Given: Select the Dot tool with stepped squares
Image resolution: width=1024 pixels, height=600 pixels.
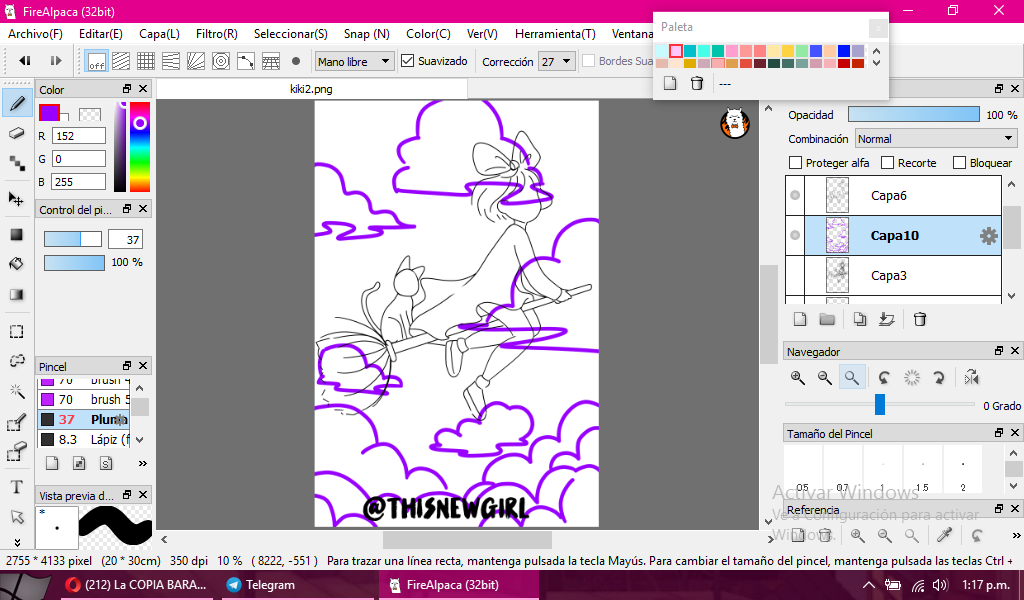Looking at the screenshot, I should click(x=18, y=163).
